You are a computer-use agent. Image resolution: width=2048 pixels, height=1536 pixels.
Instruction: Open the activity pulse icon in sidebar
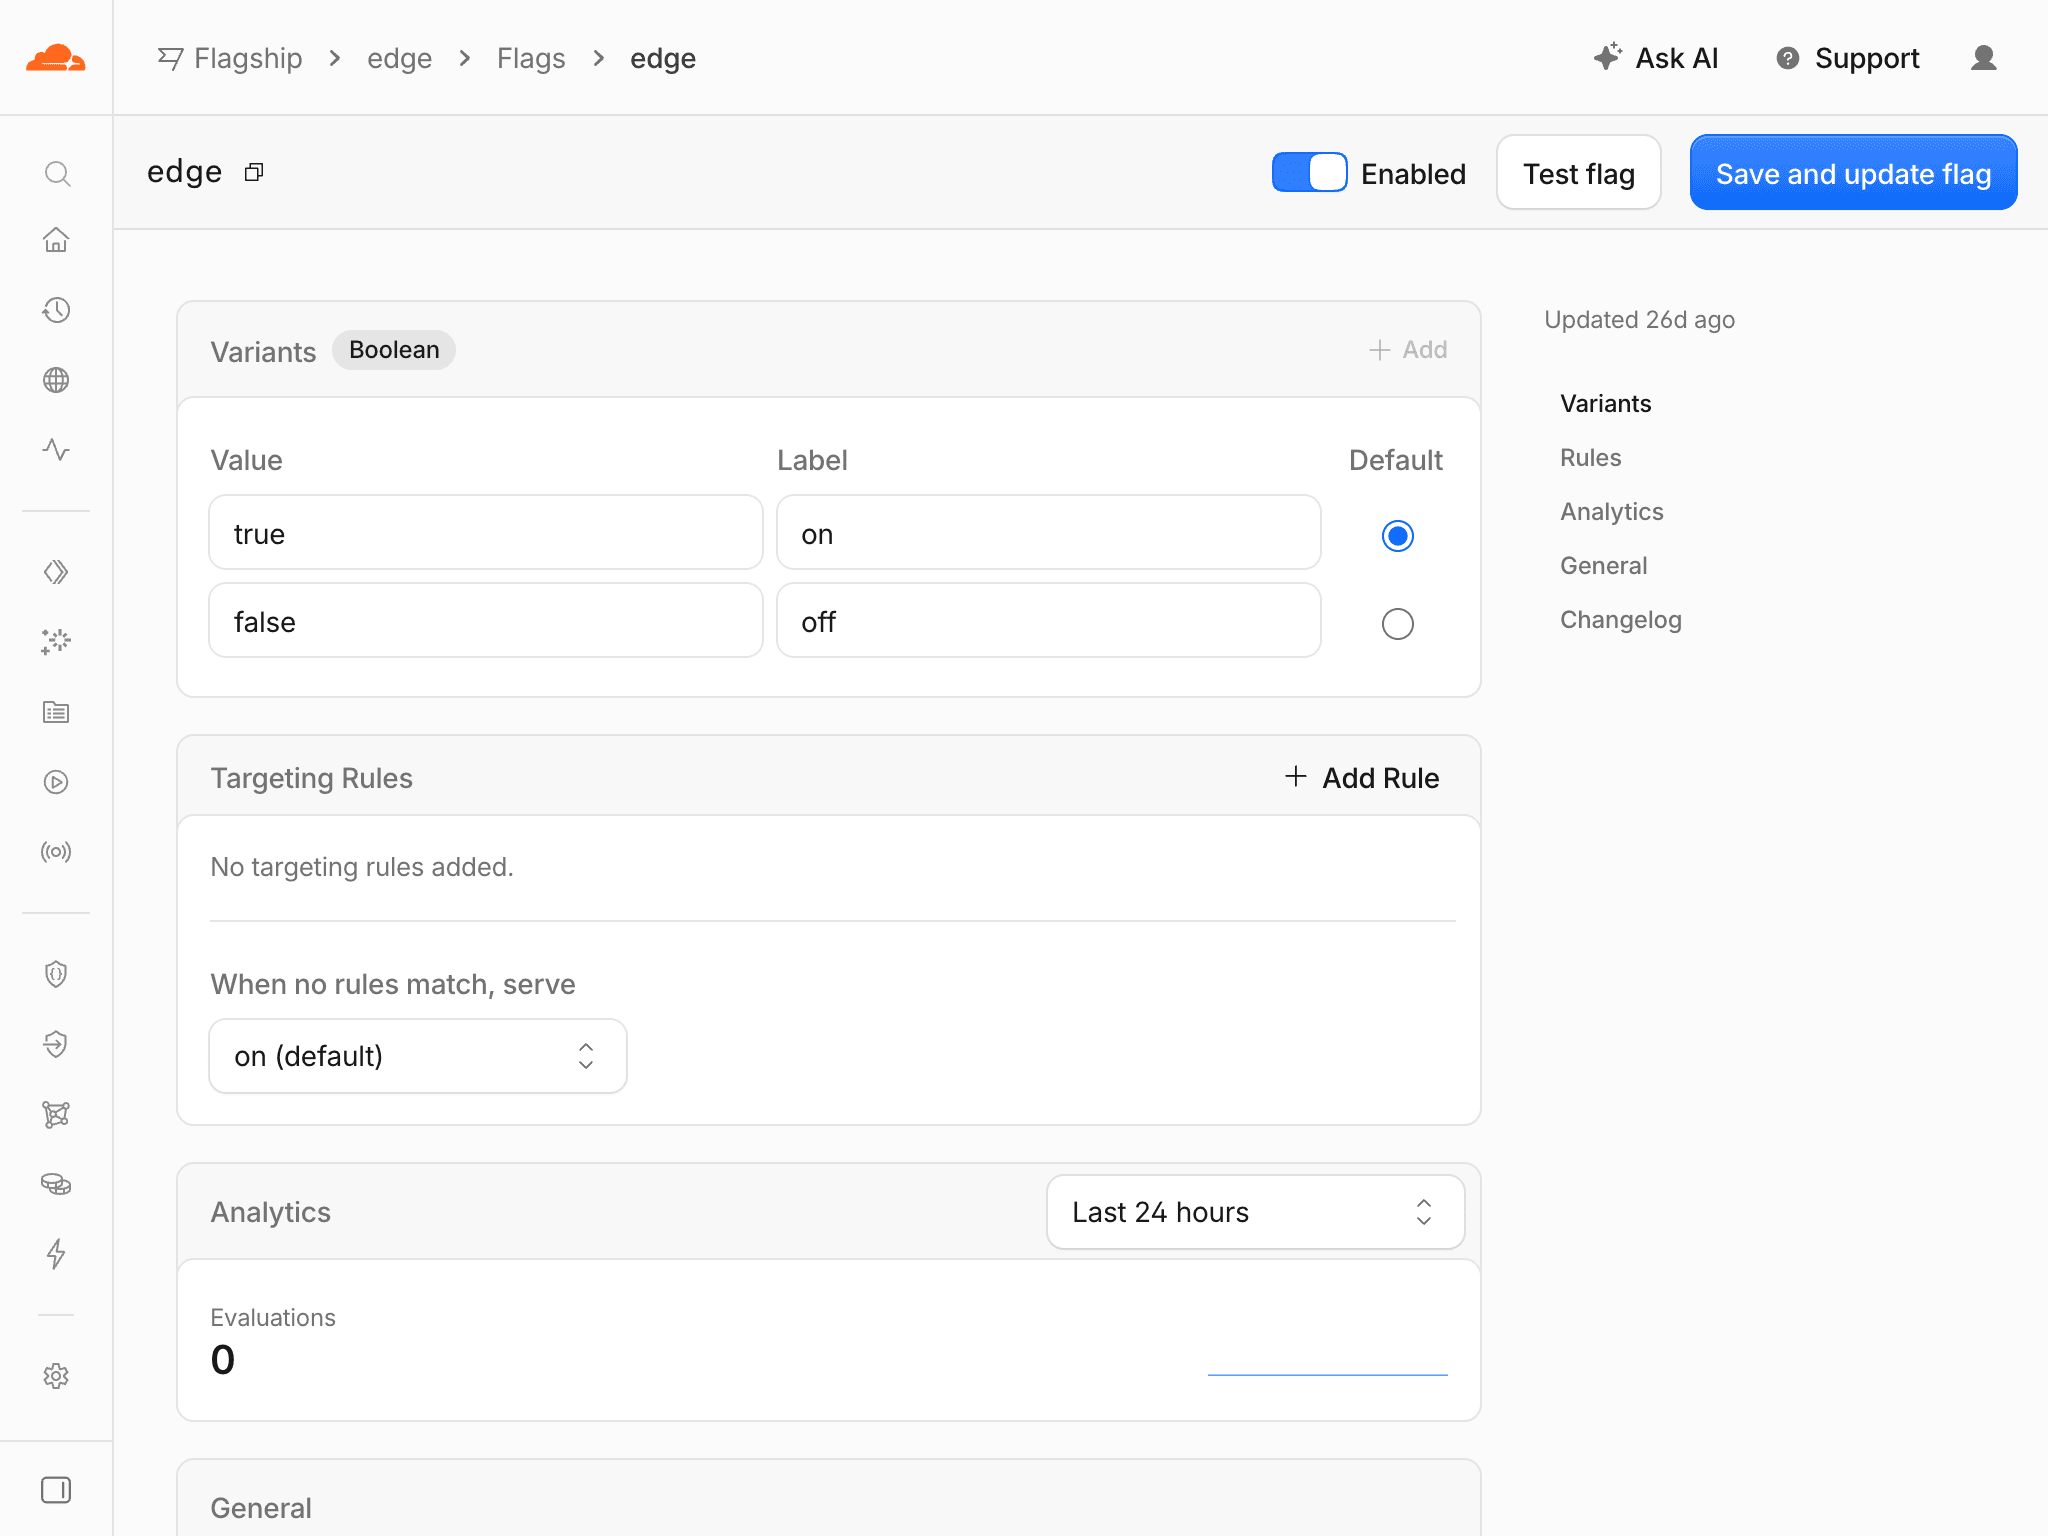(x=56, y=449)
